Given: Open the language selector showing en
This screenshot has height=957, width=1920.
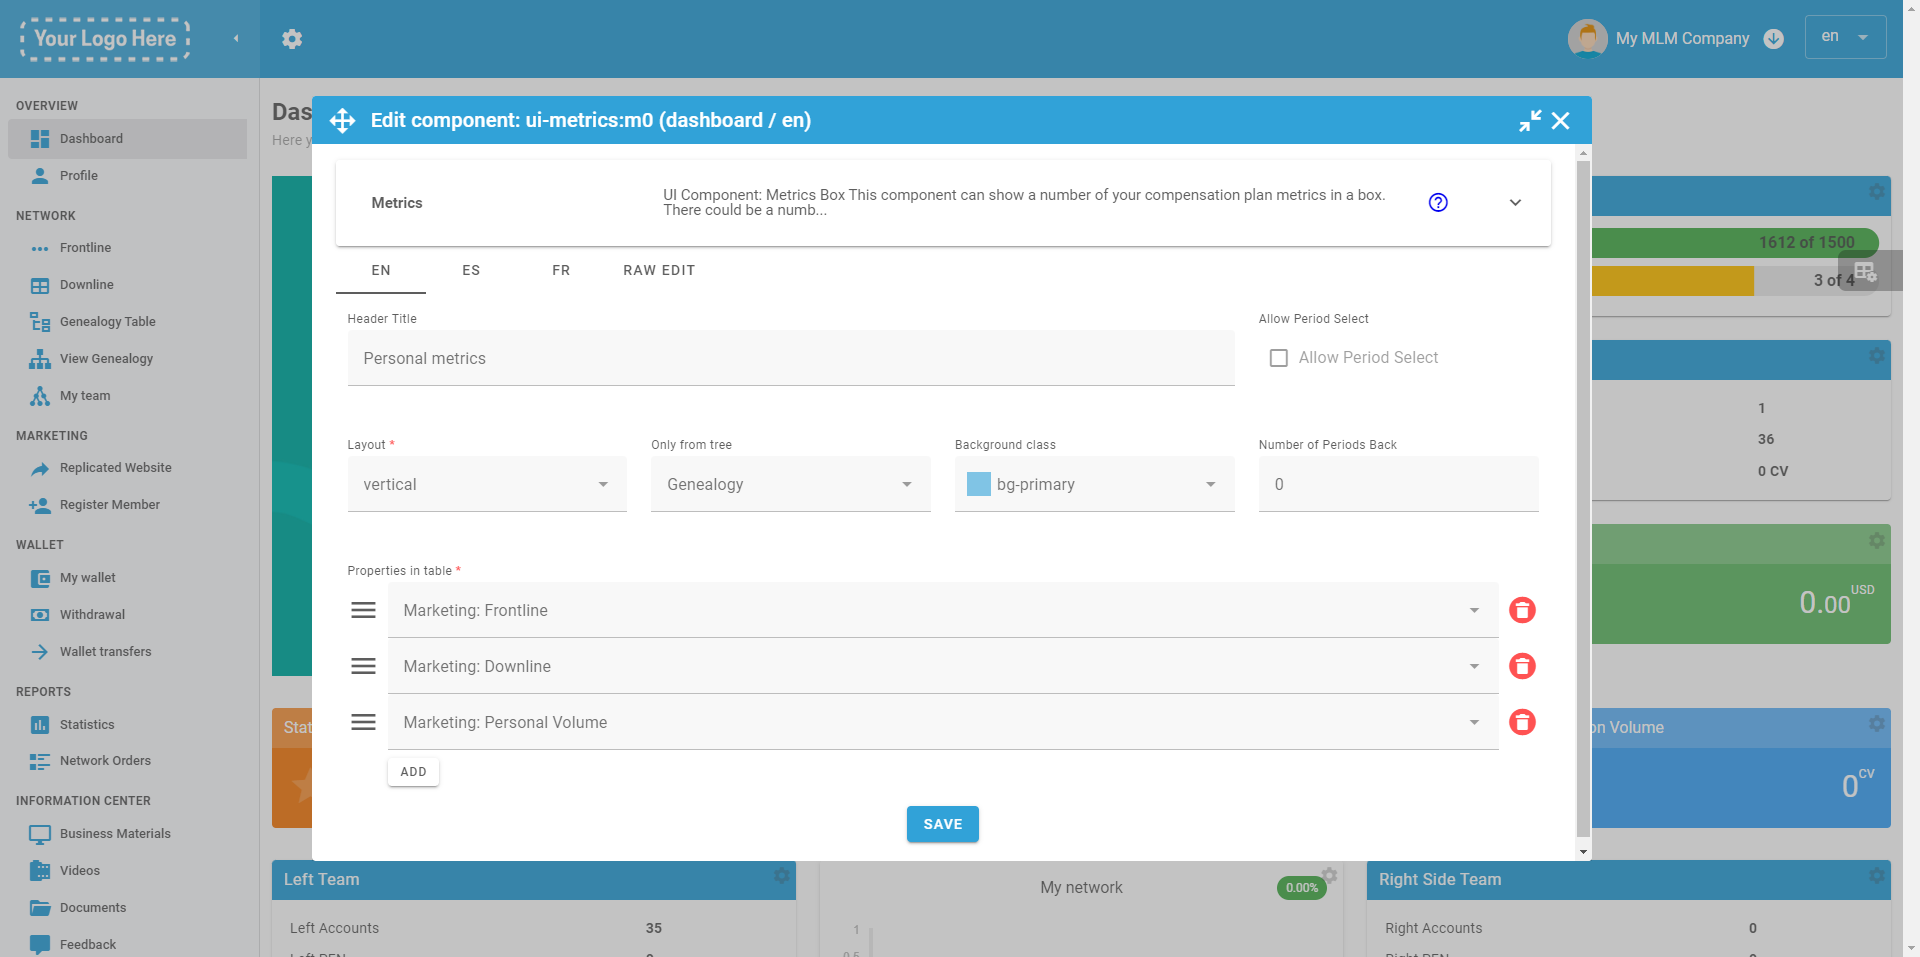Looking at the screenshot, I should point(1845,37).
